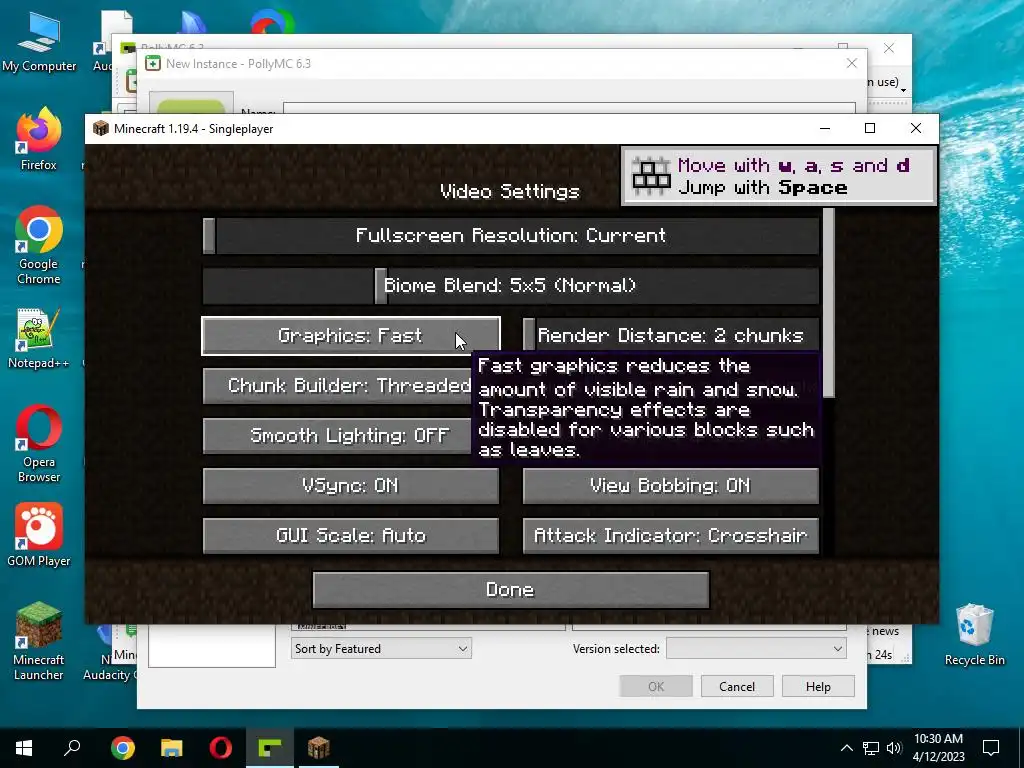Open the Recycle Bin
Viewport: 1024px width, 768px height.
click(974, 635)
